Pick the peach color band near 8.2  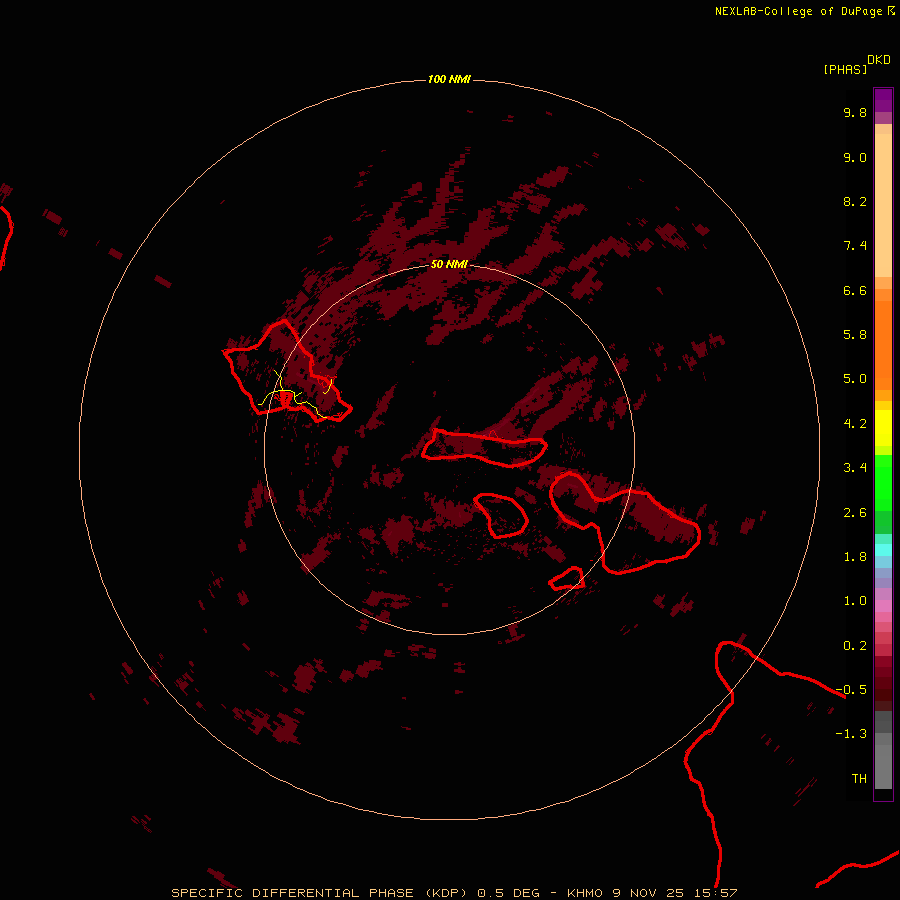pos(883,202)
